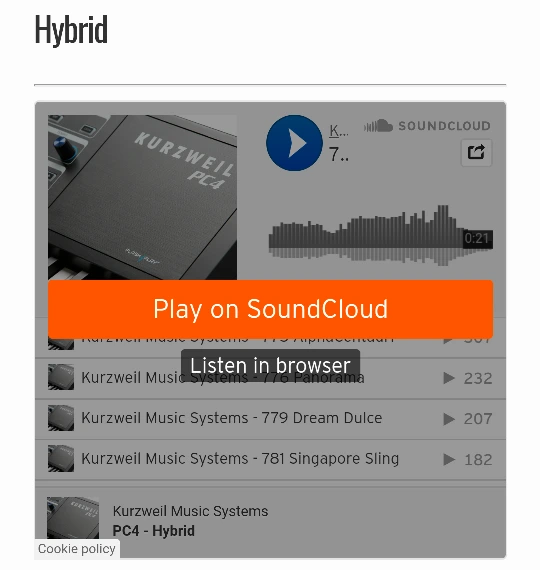Screen dimensions: 540x570
Task: Open the Cookie policy link
Action: coord(77,549)
